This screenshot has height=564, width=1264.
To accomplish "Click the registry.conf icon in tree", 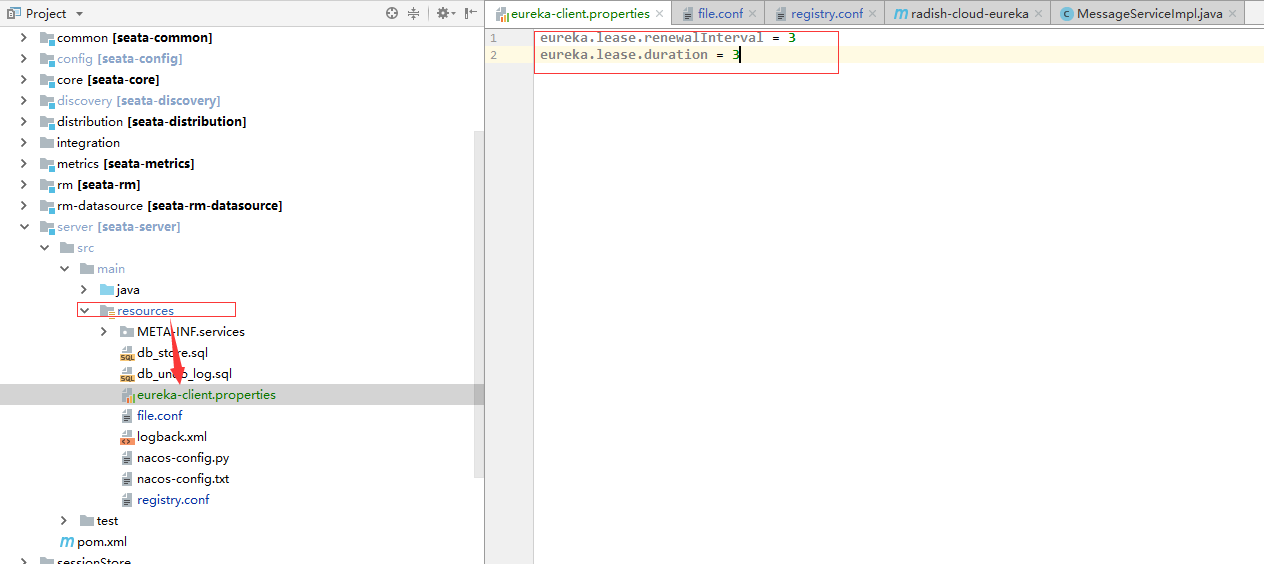I will click(x=127, y=499).
